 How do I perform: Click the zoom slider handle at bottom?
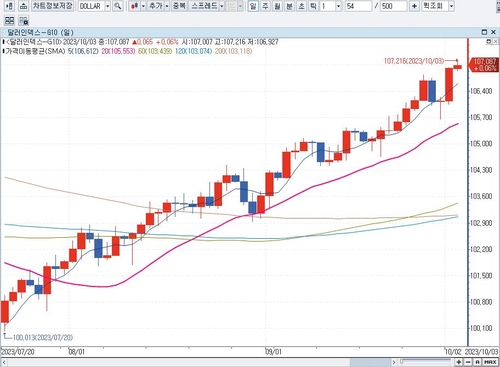click(x=402, y=361)
